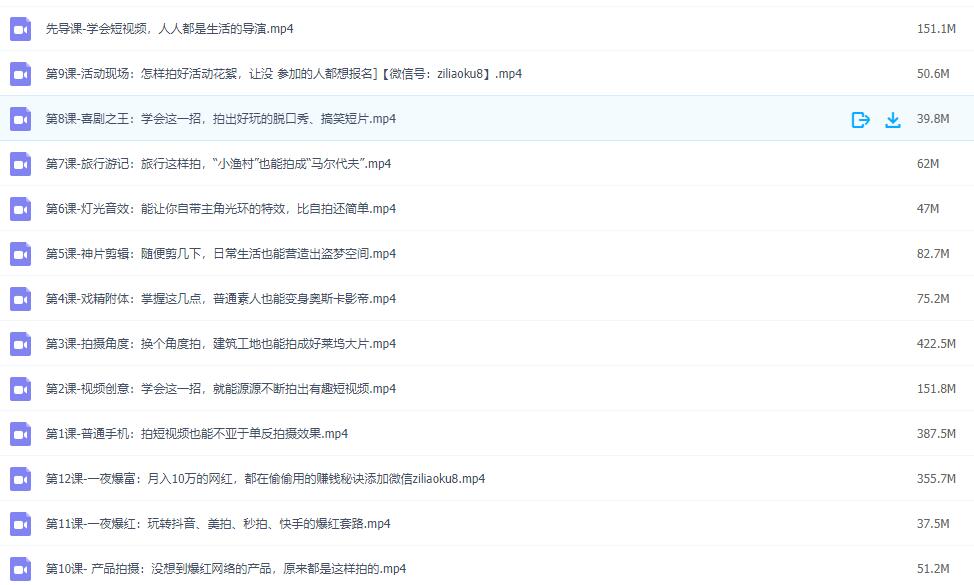
Task: Open 第1课-普通手机 video file name
Action: (x=197, y=434)
